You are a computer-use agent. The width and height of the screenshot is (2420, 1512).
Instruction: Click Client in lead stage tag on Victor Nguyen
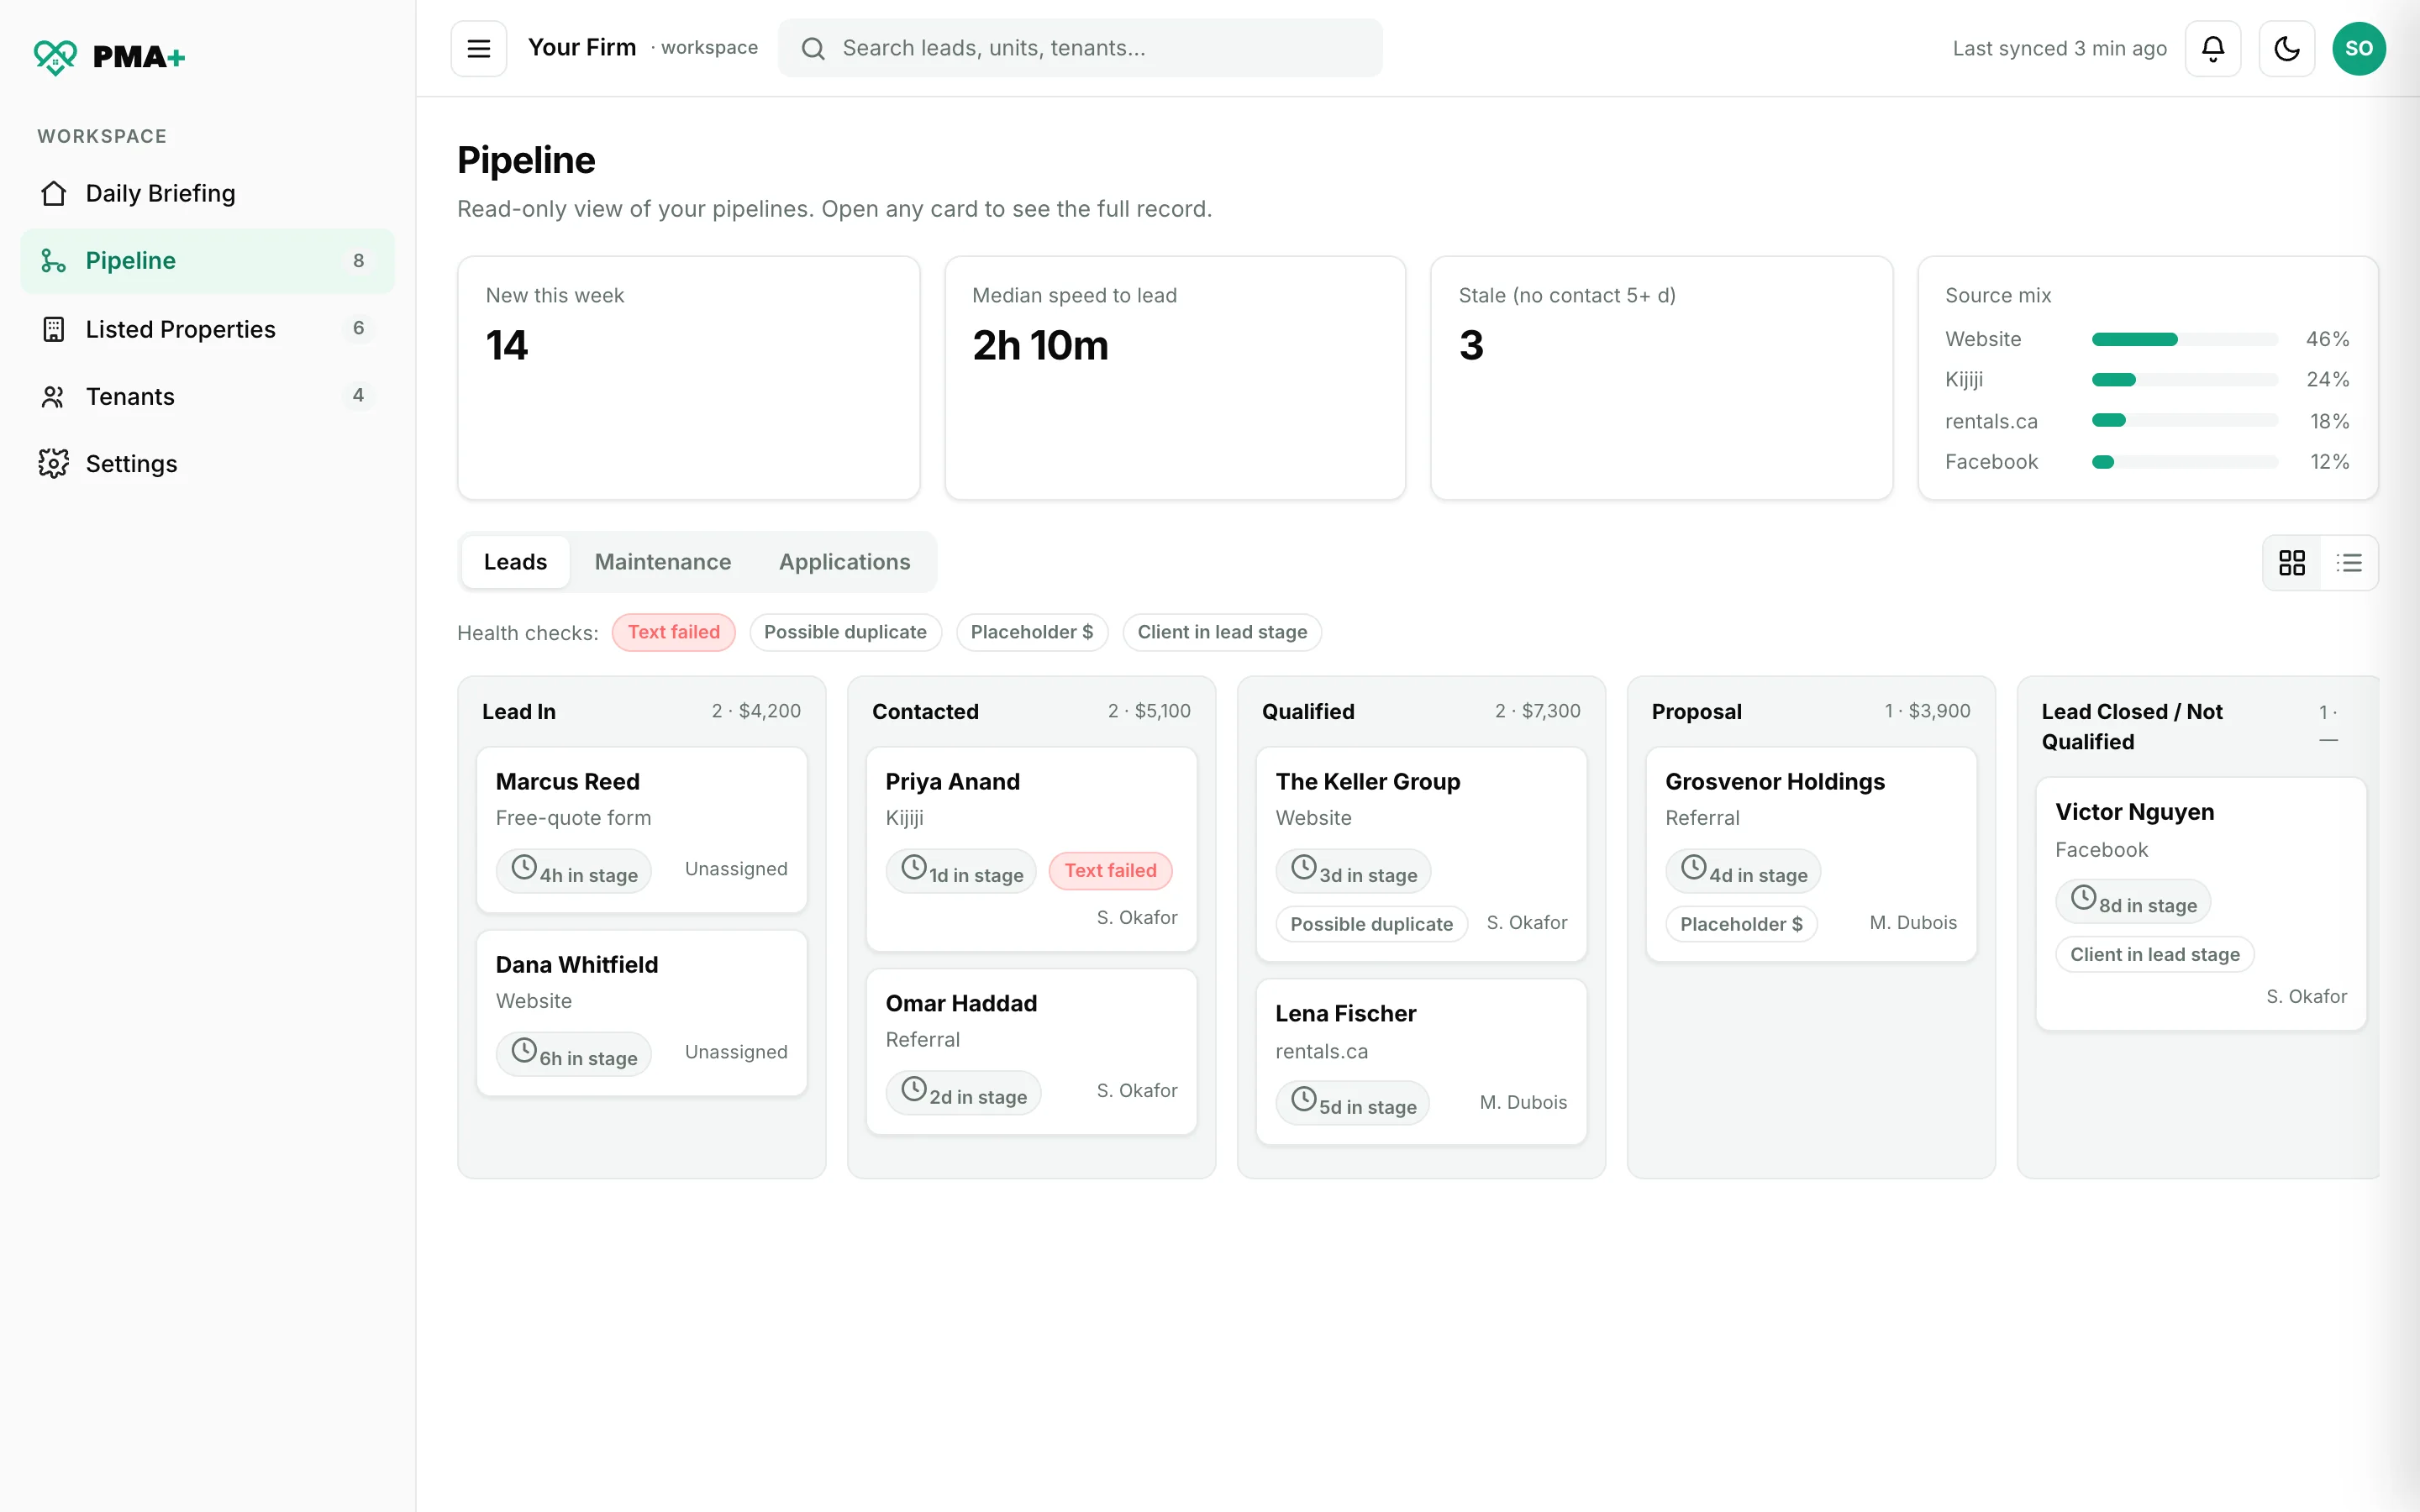pyautogui.click(x=2154, y=954)
